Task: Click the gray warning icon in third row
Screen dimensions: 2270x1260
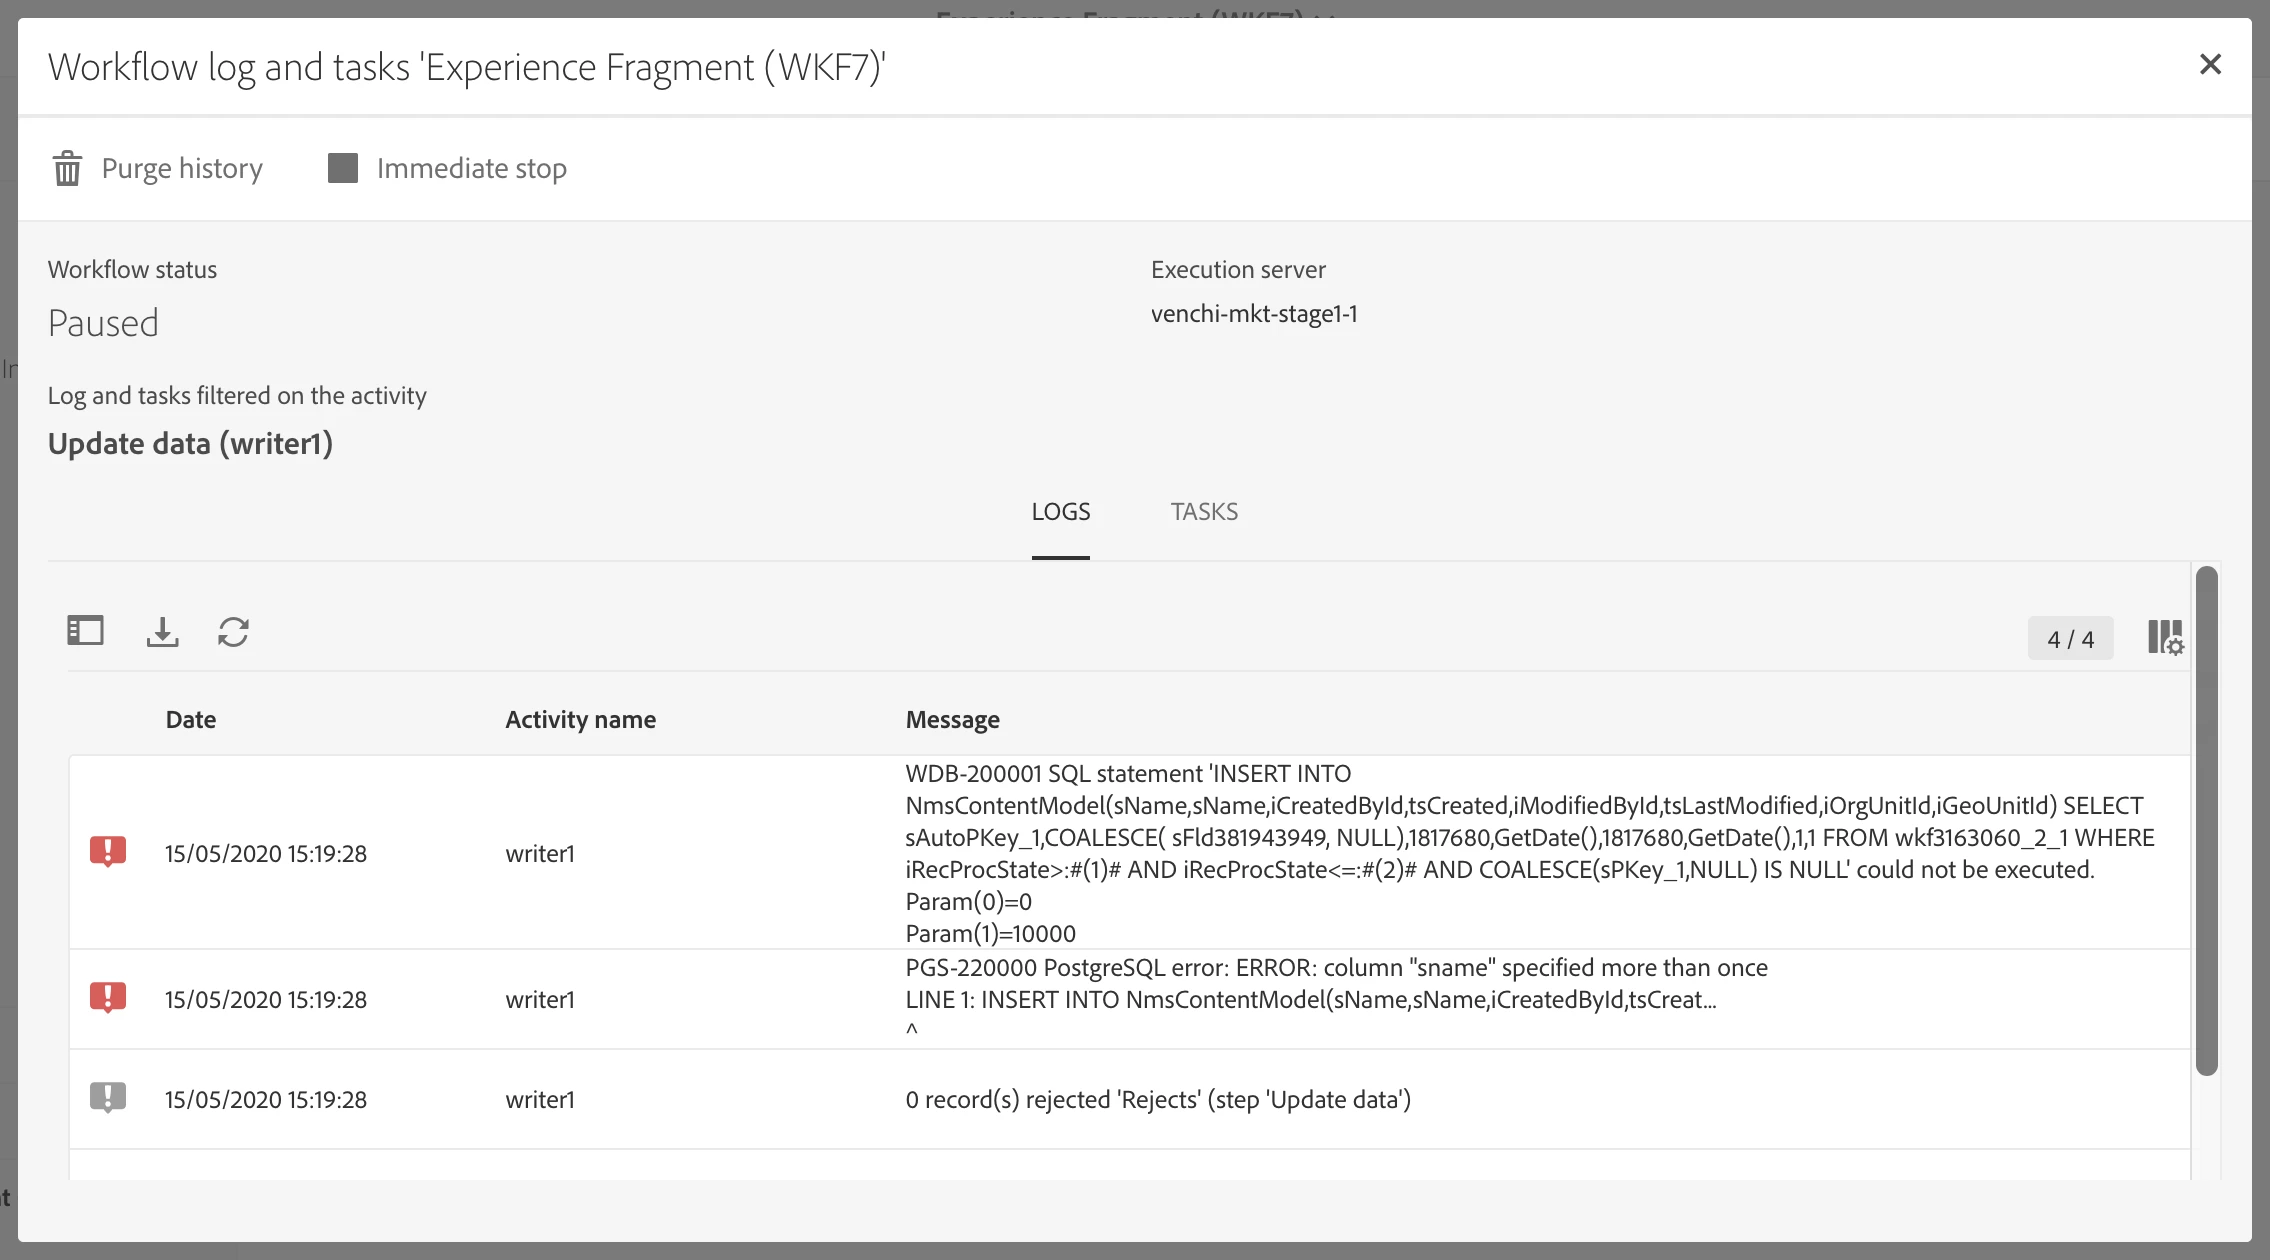Action: click(108, 1098)
